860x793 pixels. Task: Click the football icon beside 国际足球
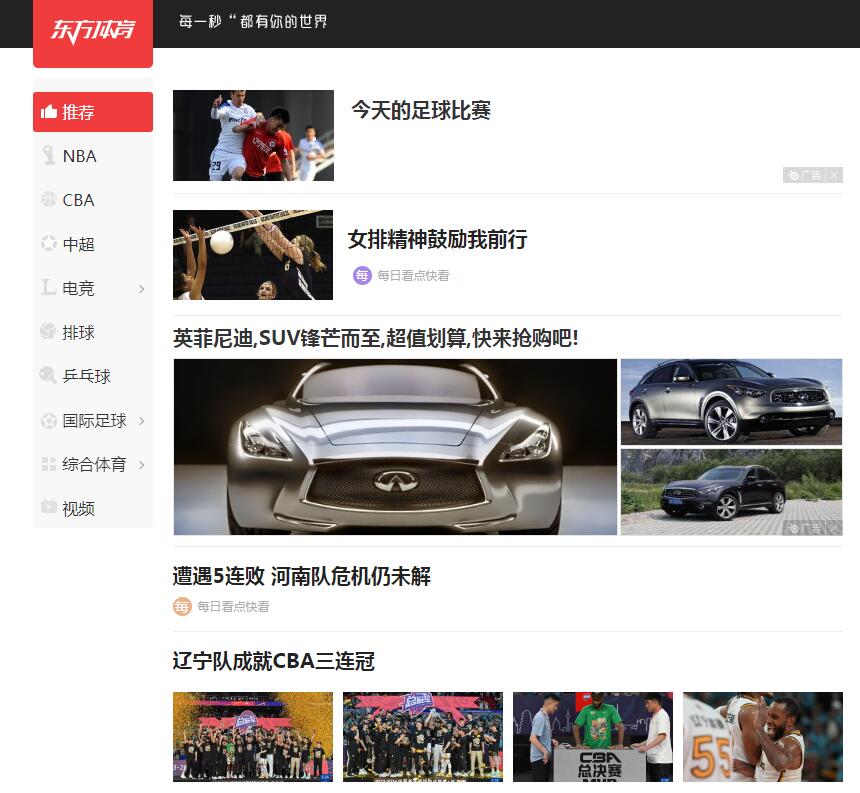pos(49,421)
